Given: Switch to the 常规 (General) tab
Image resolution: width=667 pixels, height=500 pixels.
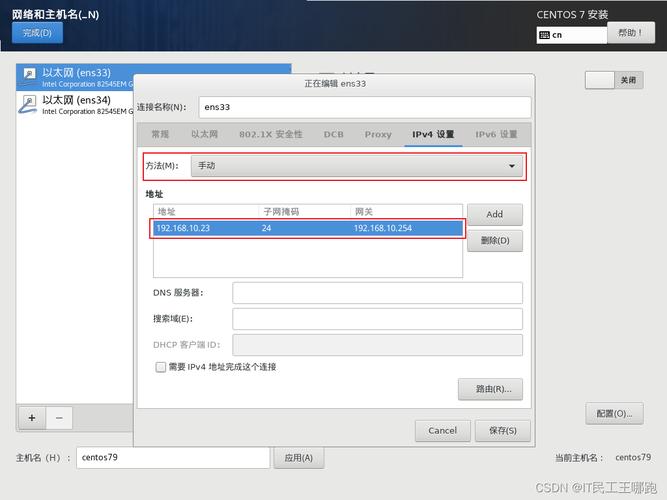Looking at the screenshot, I should click(160, 134).
